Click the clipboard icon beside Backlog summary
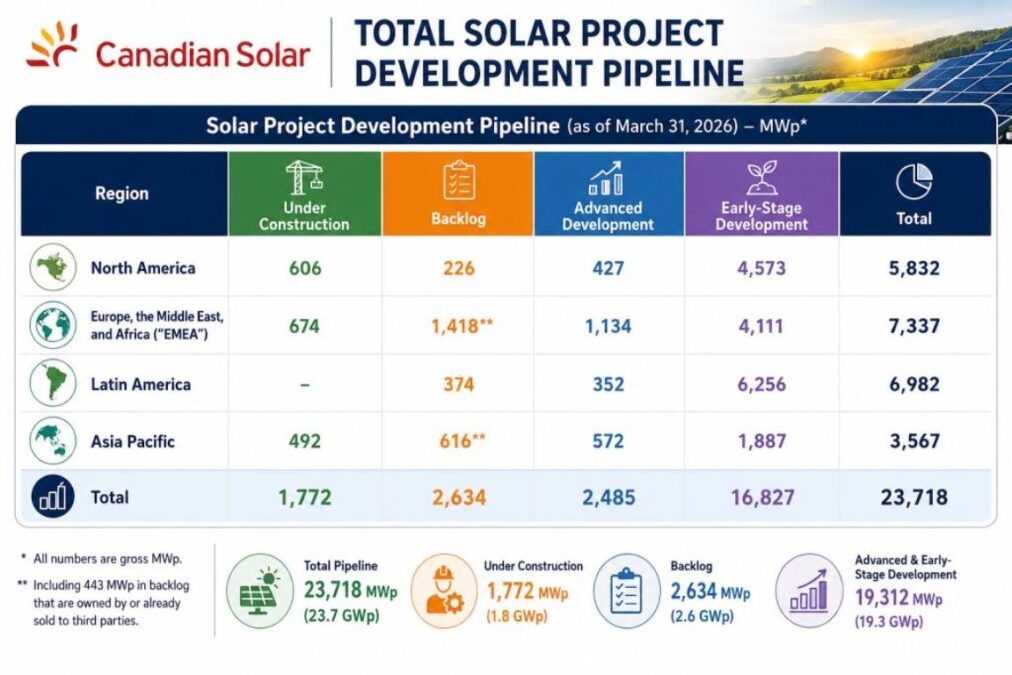Viewport: 1012px width, 675px height. [627, 591]
